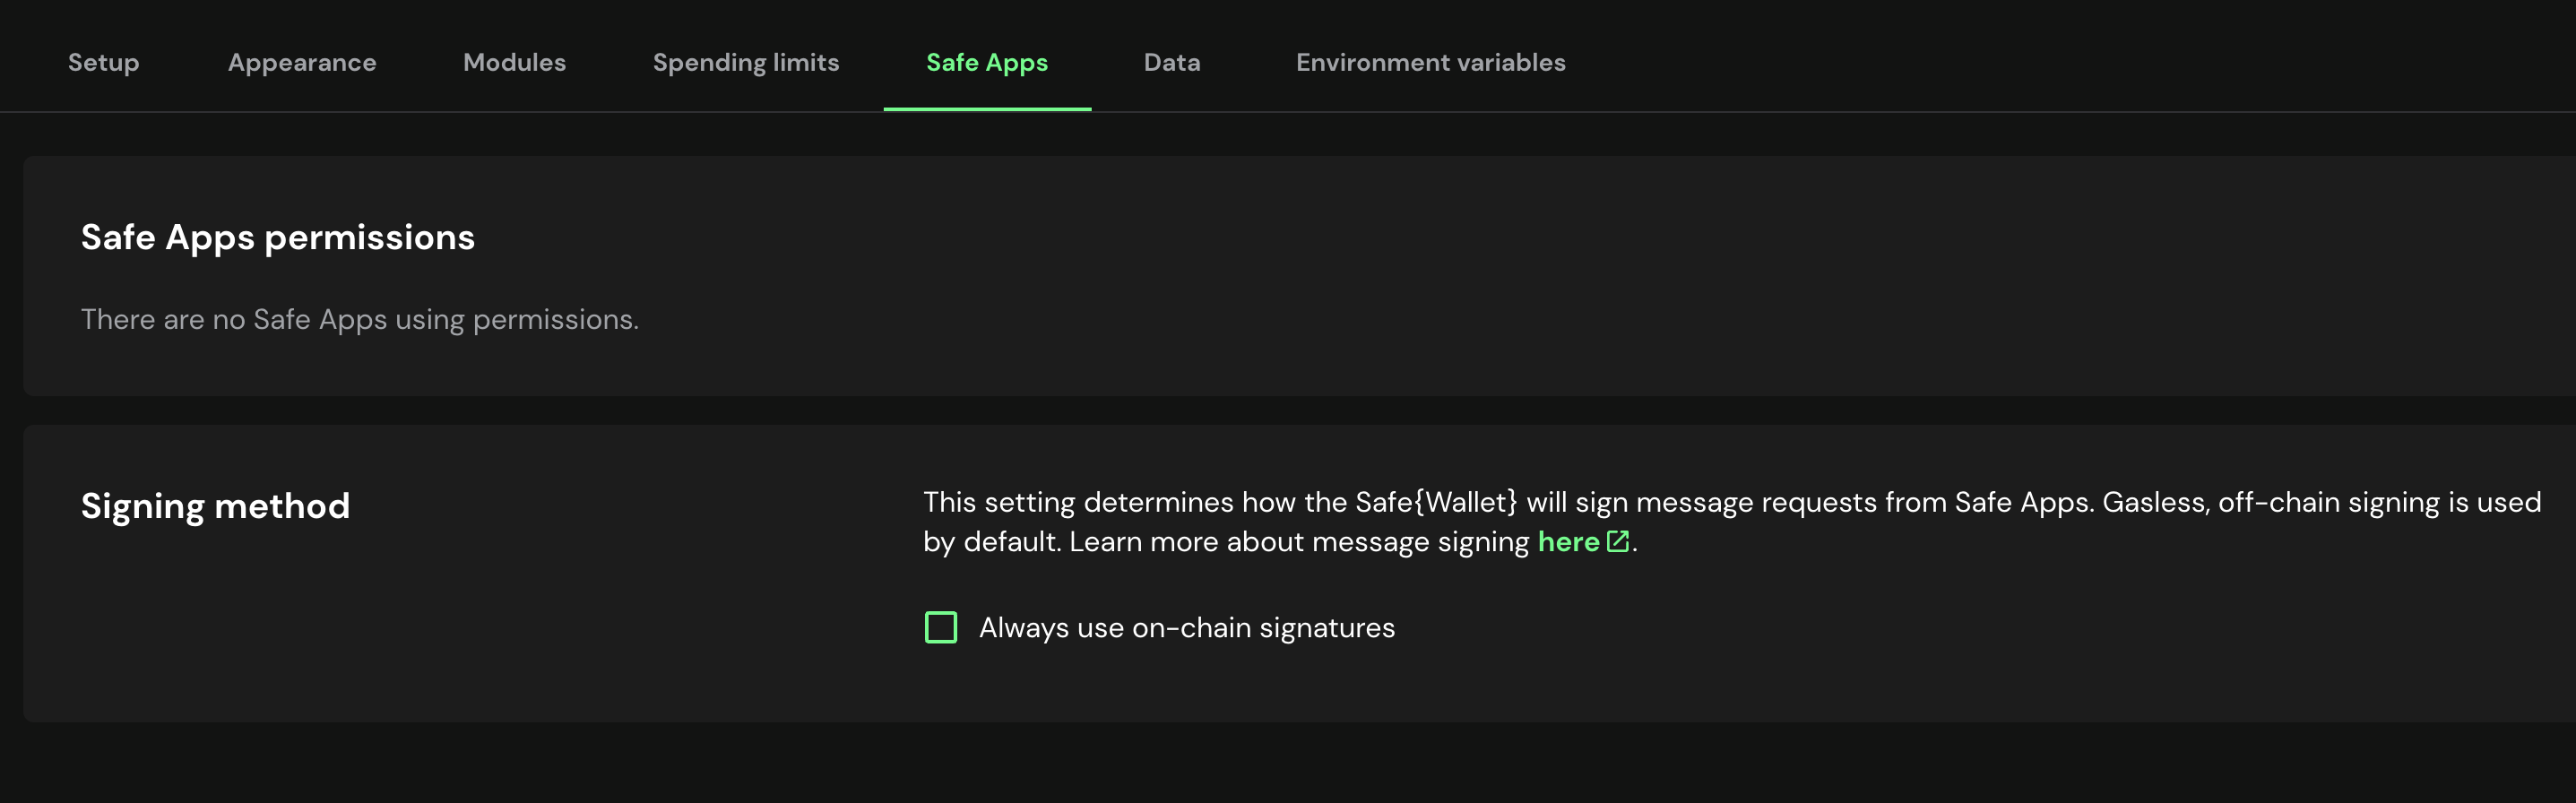Open the Setup tab
2576x803 pixels.
tap(104, 62)
